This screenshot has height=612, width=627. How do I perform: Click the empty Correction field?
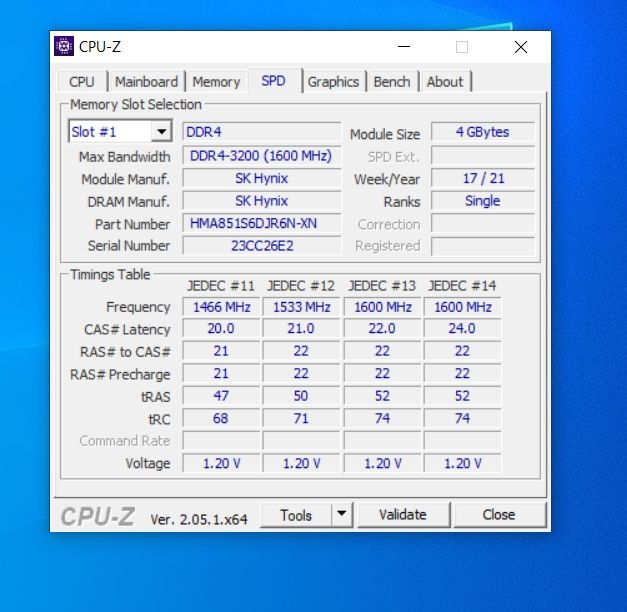(483, 223)
